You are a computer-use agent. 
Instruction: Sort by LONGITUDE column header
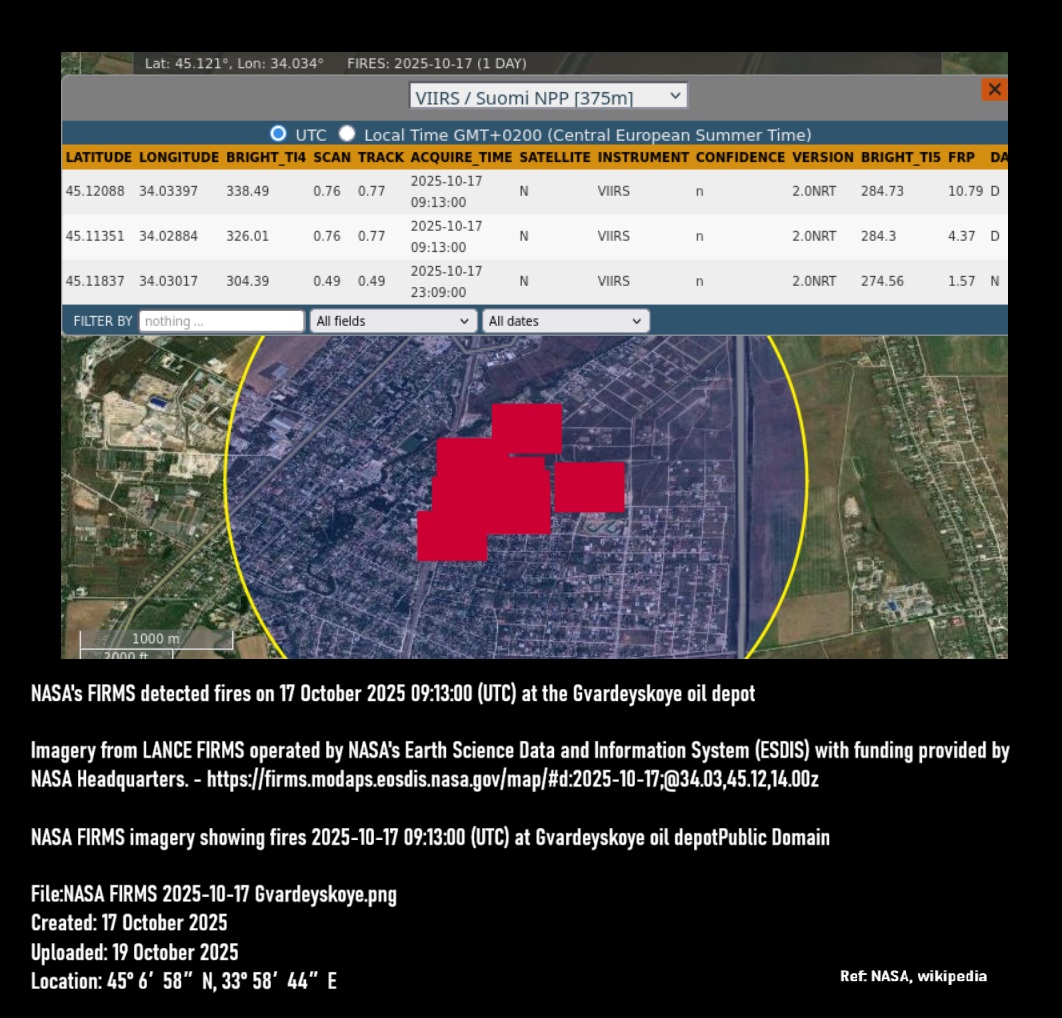pyautogui.click(x=178, y=158)
